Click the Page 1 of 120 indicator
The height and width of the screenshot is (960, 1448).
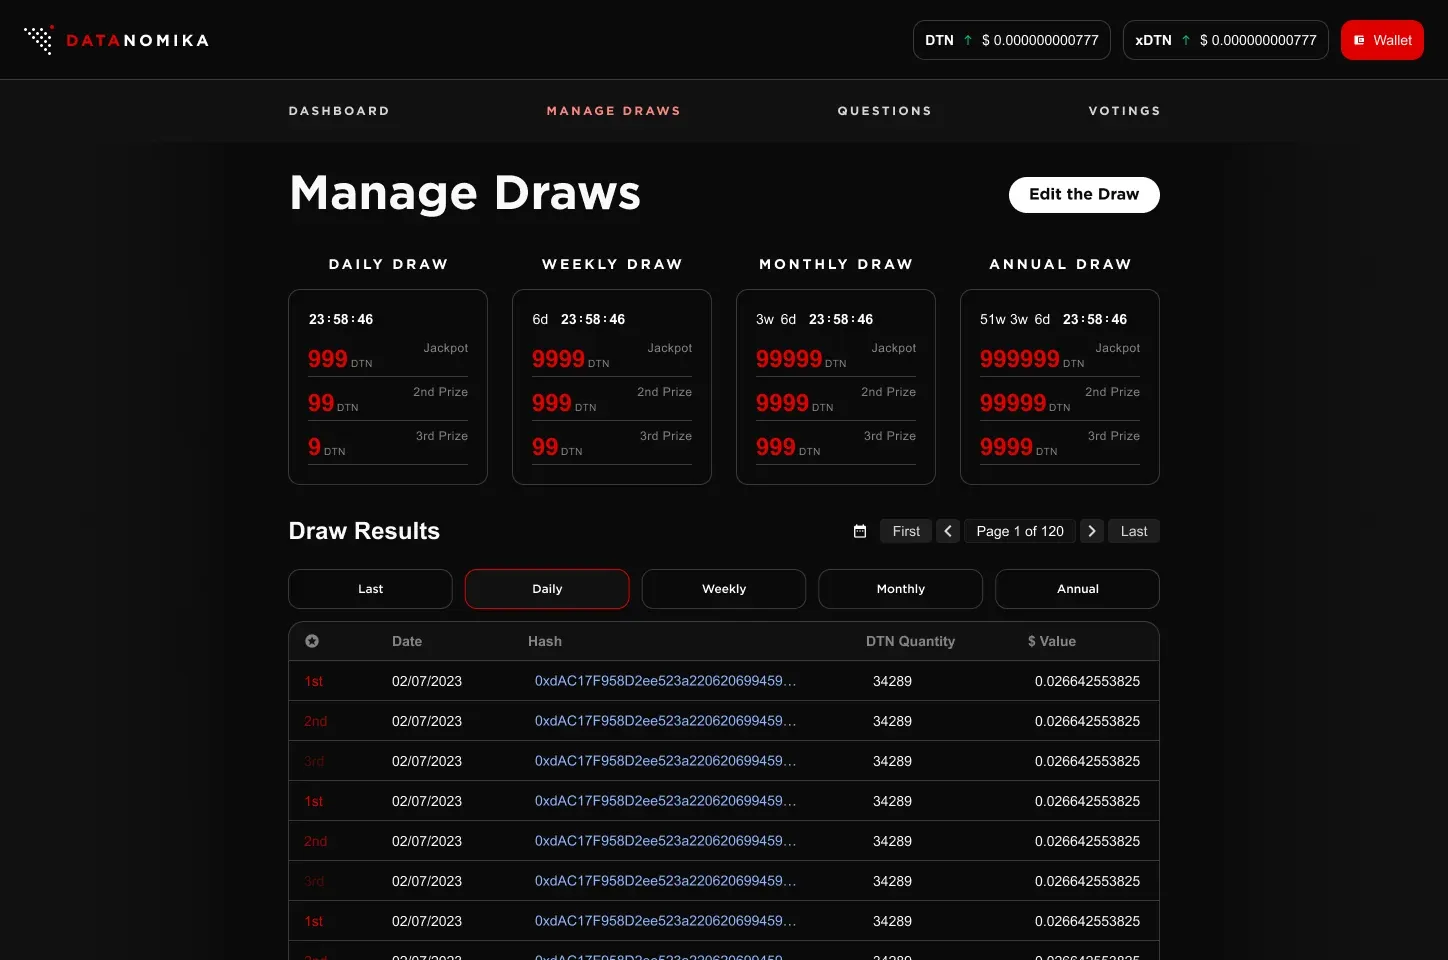click(1020, 531)
